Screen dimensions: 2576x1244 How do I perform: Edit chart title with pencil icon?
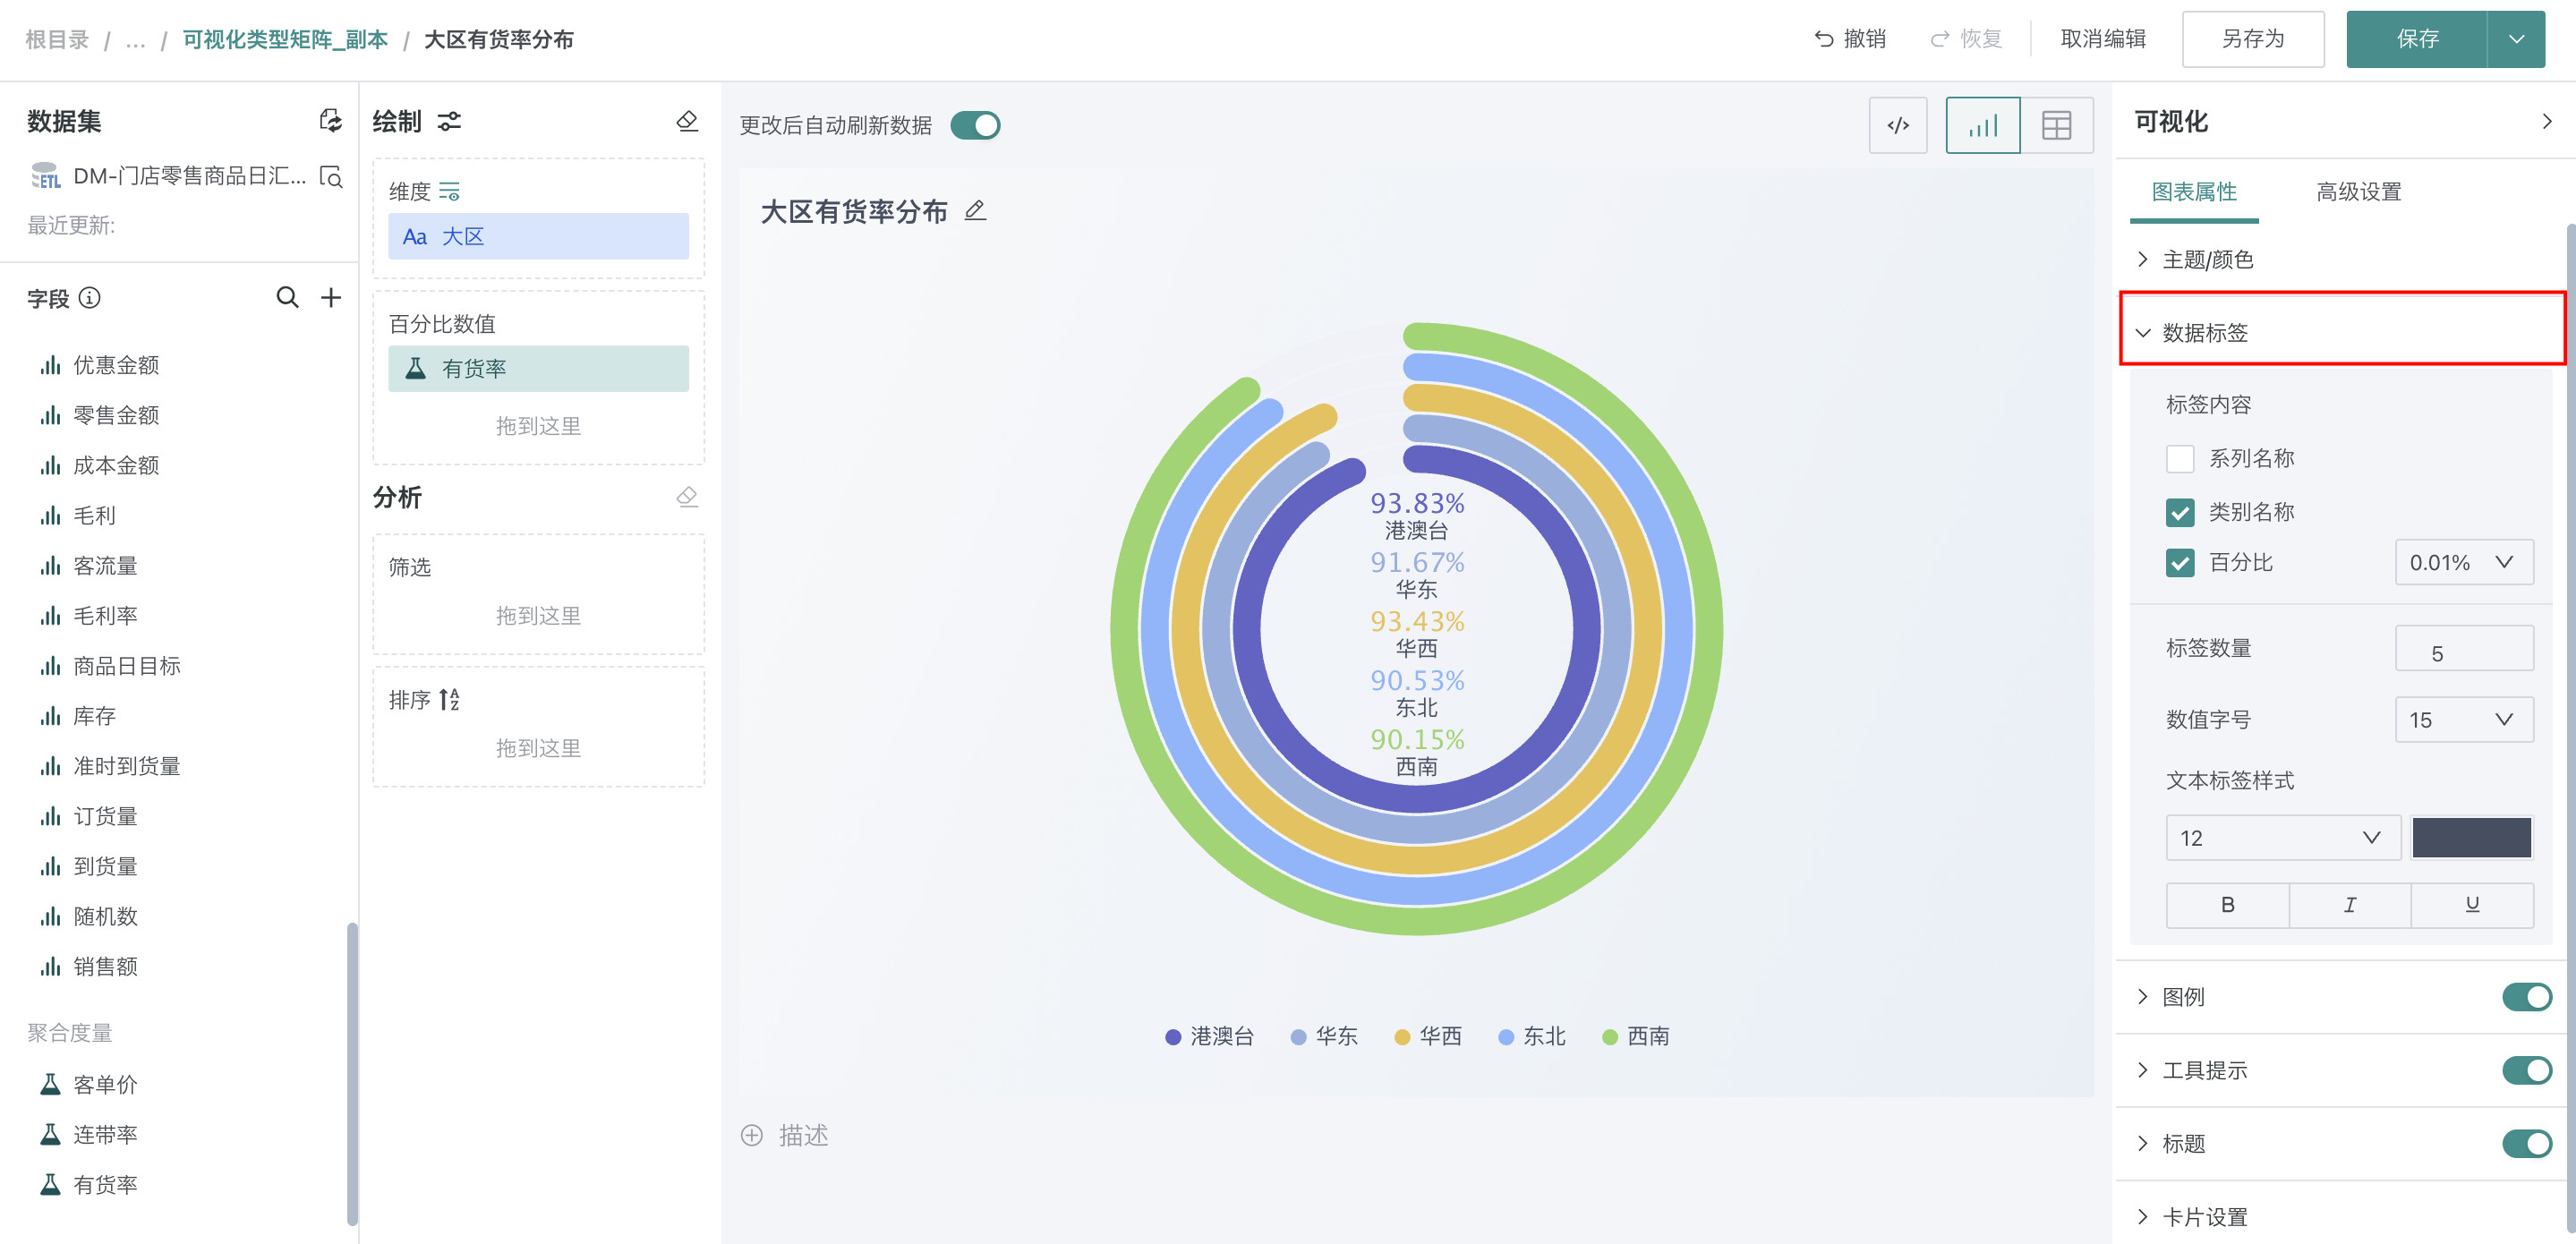coord(975,211)
